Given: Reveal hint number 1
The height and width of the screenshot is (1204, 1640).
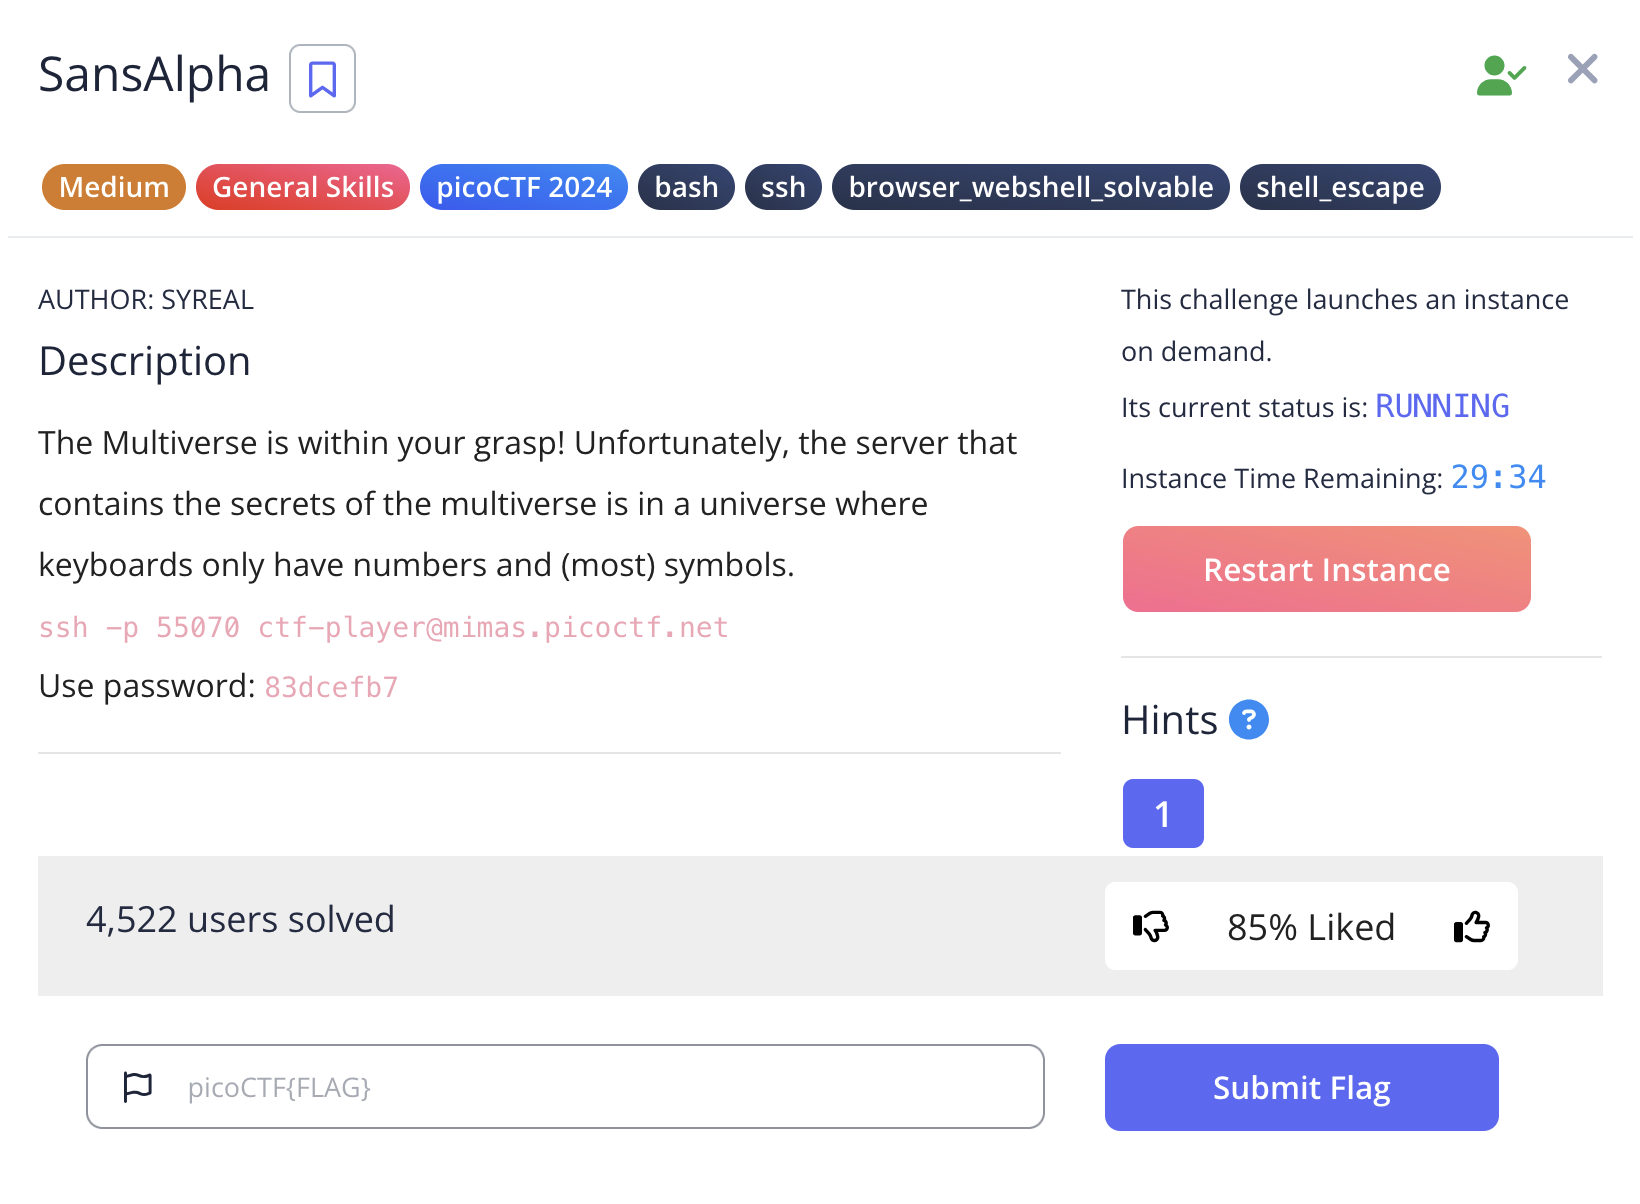Looking at the screenshot, I should tap(1163, 814).
